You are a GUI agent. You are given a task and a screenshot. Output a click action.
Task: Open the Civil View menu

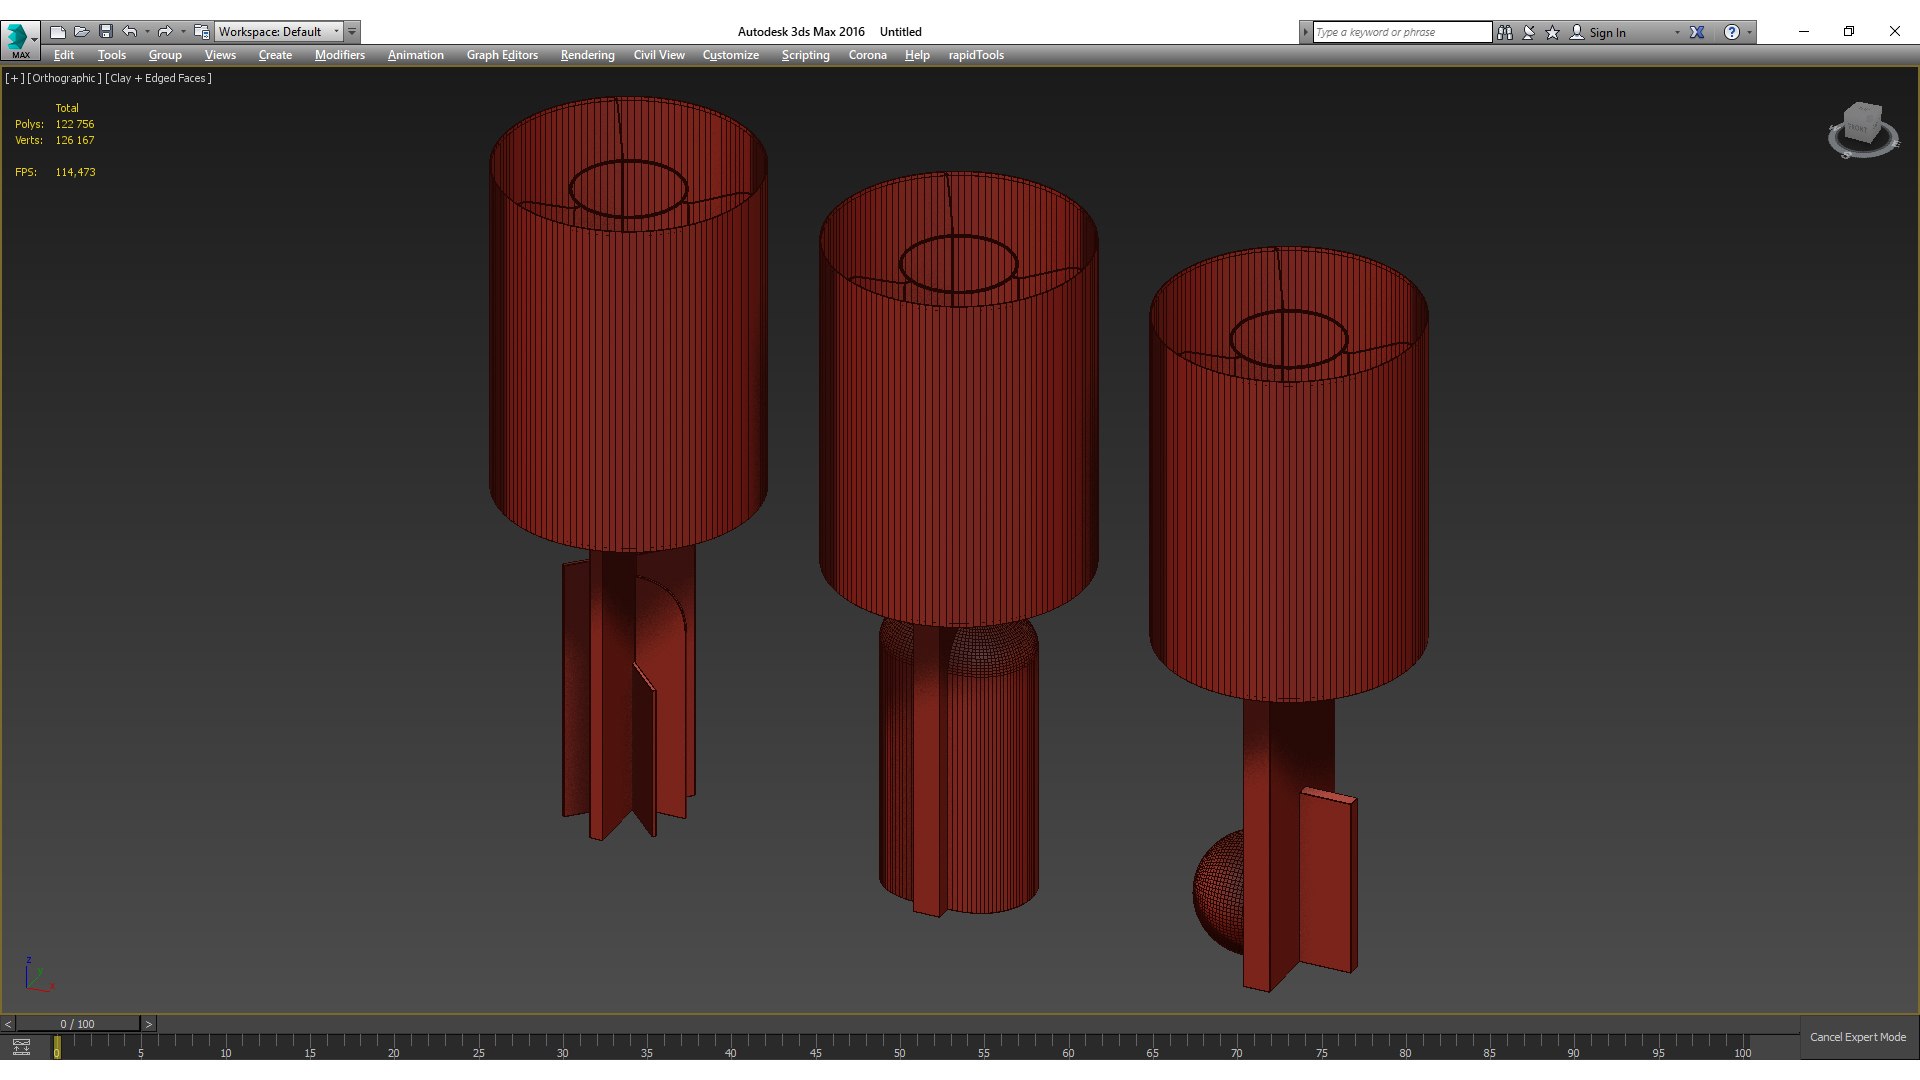(659, 55)
